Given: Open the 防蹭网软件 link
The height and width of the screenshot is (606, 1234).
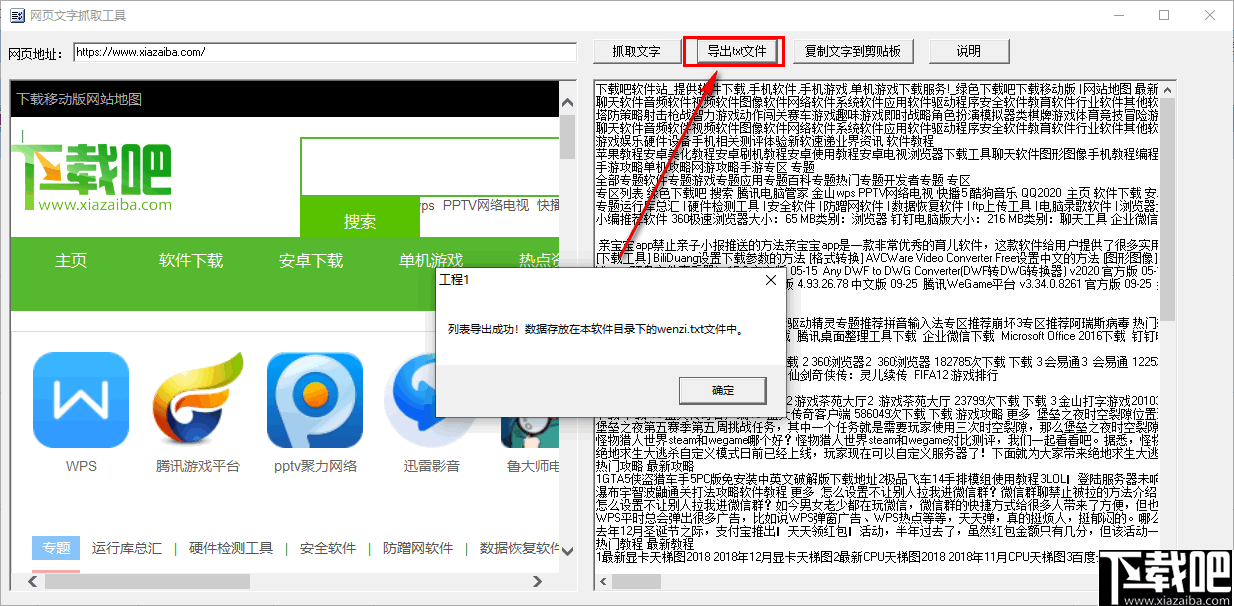Looking at the screenshot, I should 418,548.
